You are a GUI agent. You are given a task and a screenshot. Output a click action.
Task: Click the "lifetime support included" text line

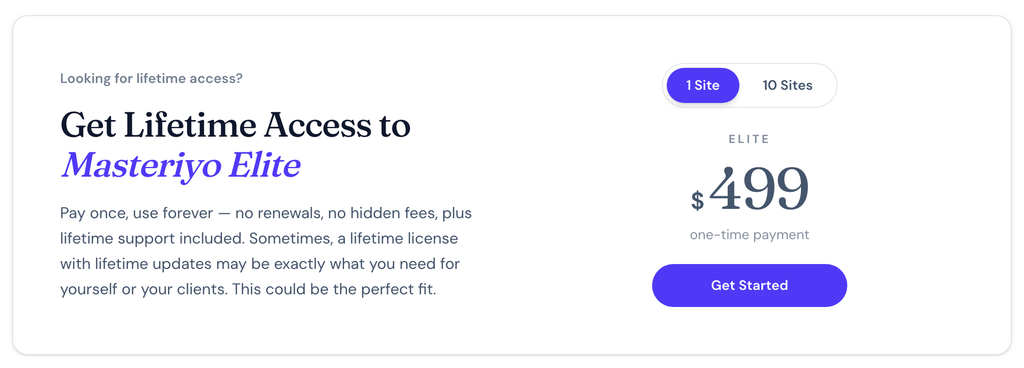pos(153,239)
